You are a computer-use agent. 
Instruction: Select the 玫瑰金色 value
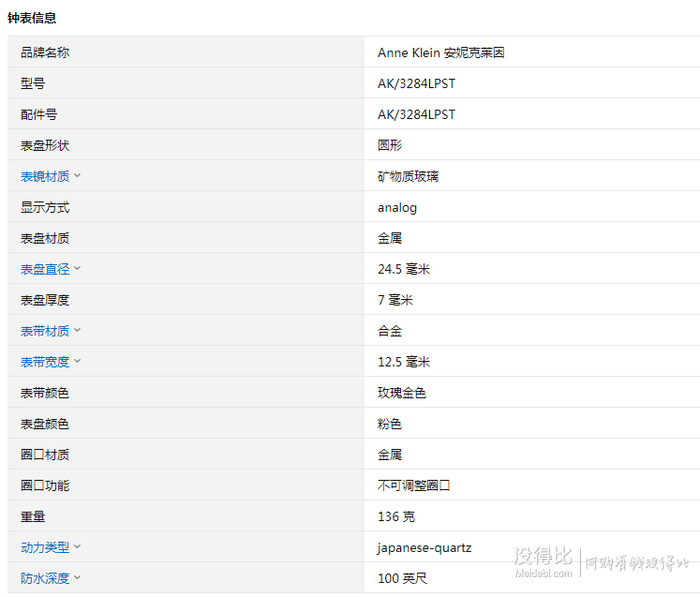402,393
